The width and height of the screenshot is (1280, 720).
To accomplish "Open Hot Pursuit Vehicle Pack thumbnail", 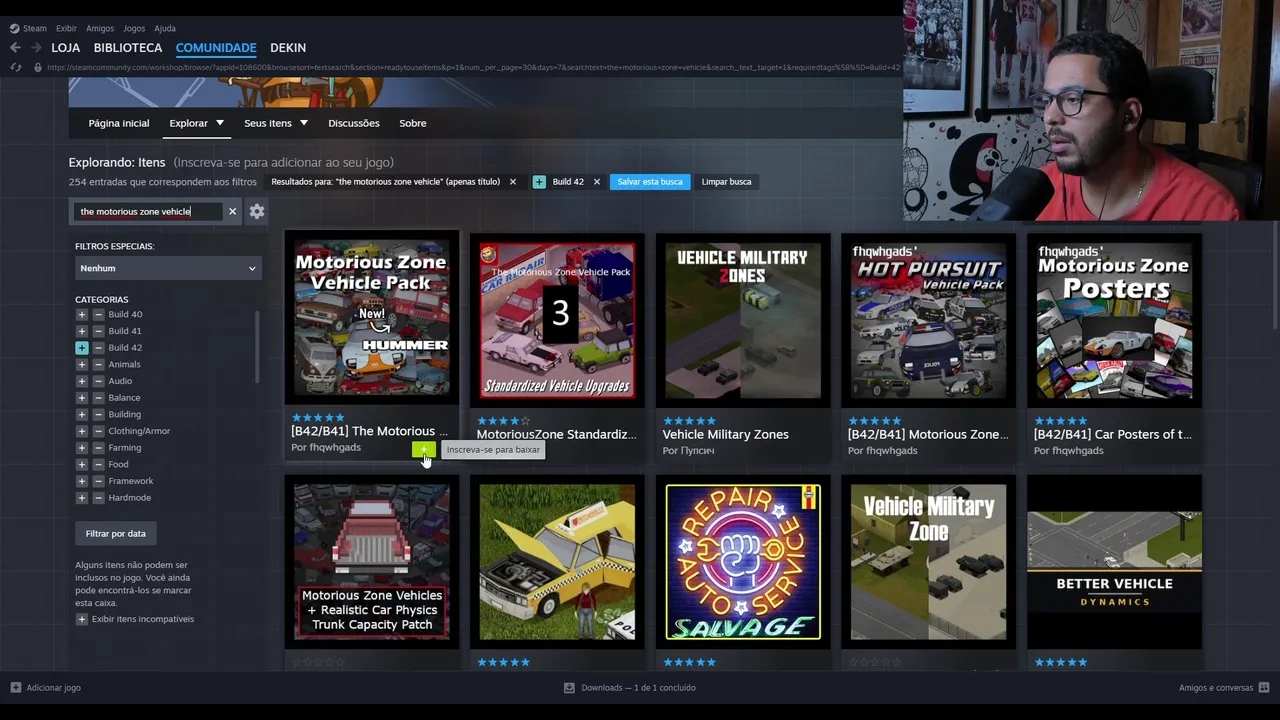I will 929,320.
